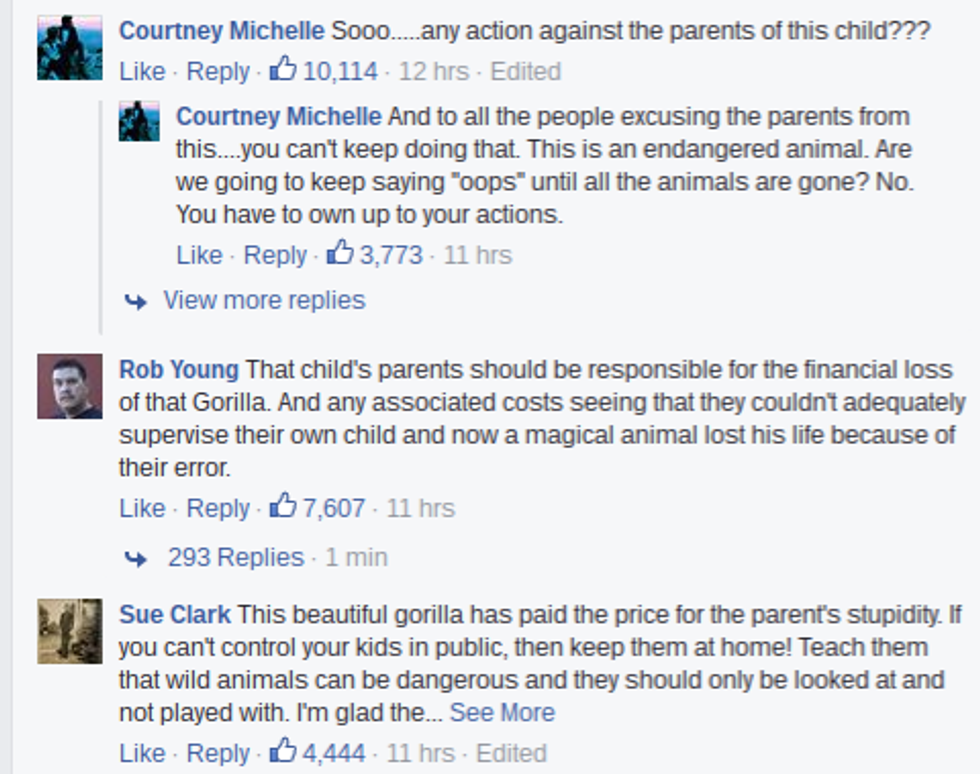Click reply arrow icon beside View more replies
Image resolution: width=980 pixels, height=774 pixels.
(x=135, y=301)
